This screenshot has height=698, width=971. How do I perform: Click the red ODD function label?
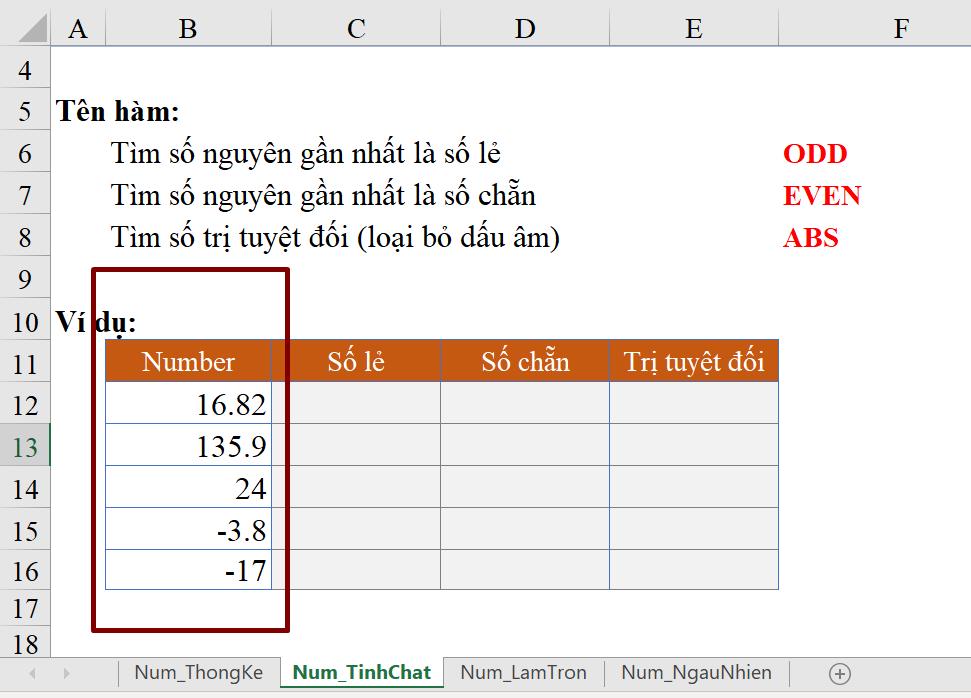tap(813, 153)
